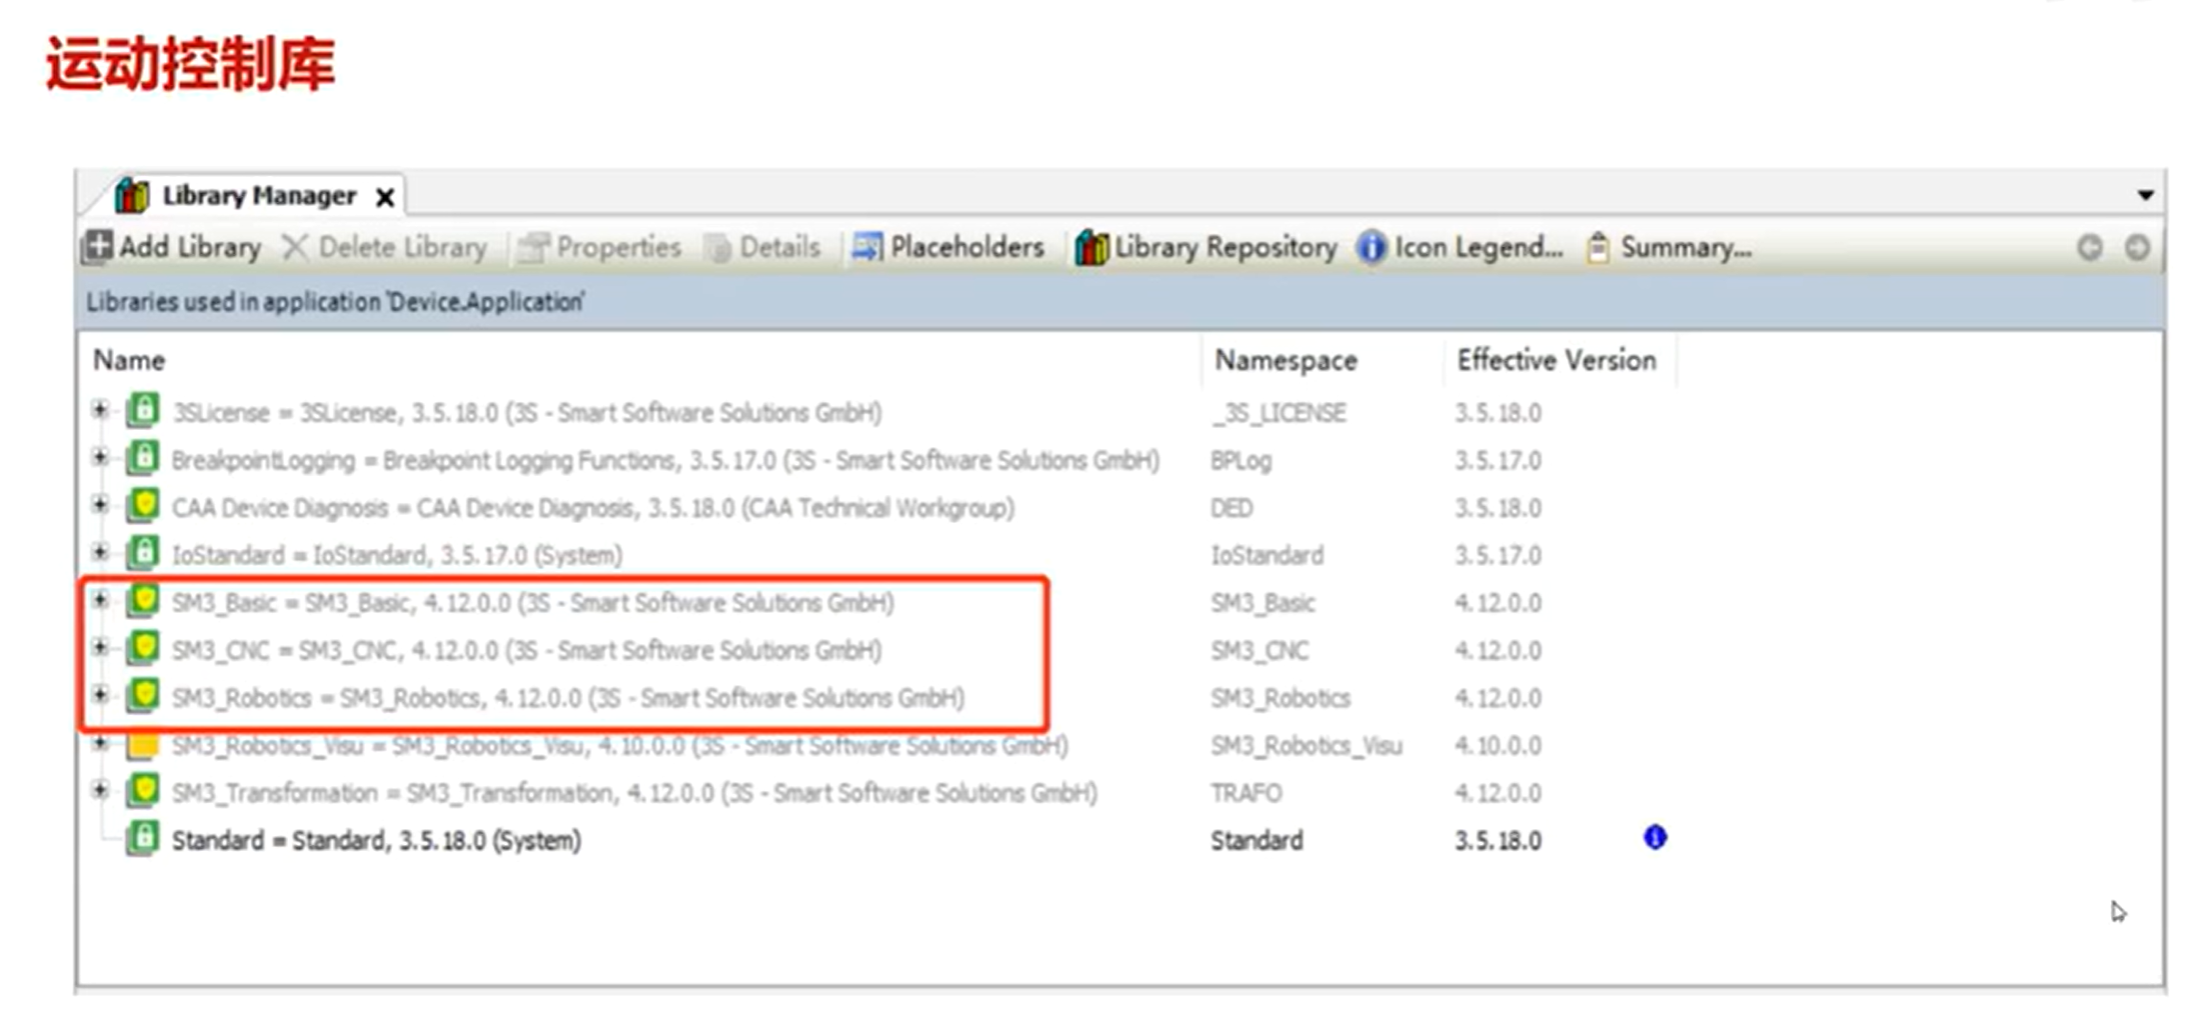Sort by the Namespace column header

tap(1286, 360)
